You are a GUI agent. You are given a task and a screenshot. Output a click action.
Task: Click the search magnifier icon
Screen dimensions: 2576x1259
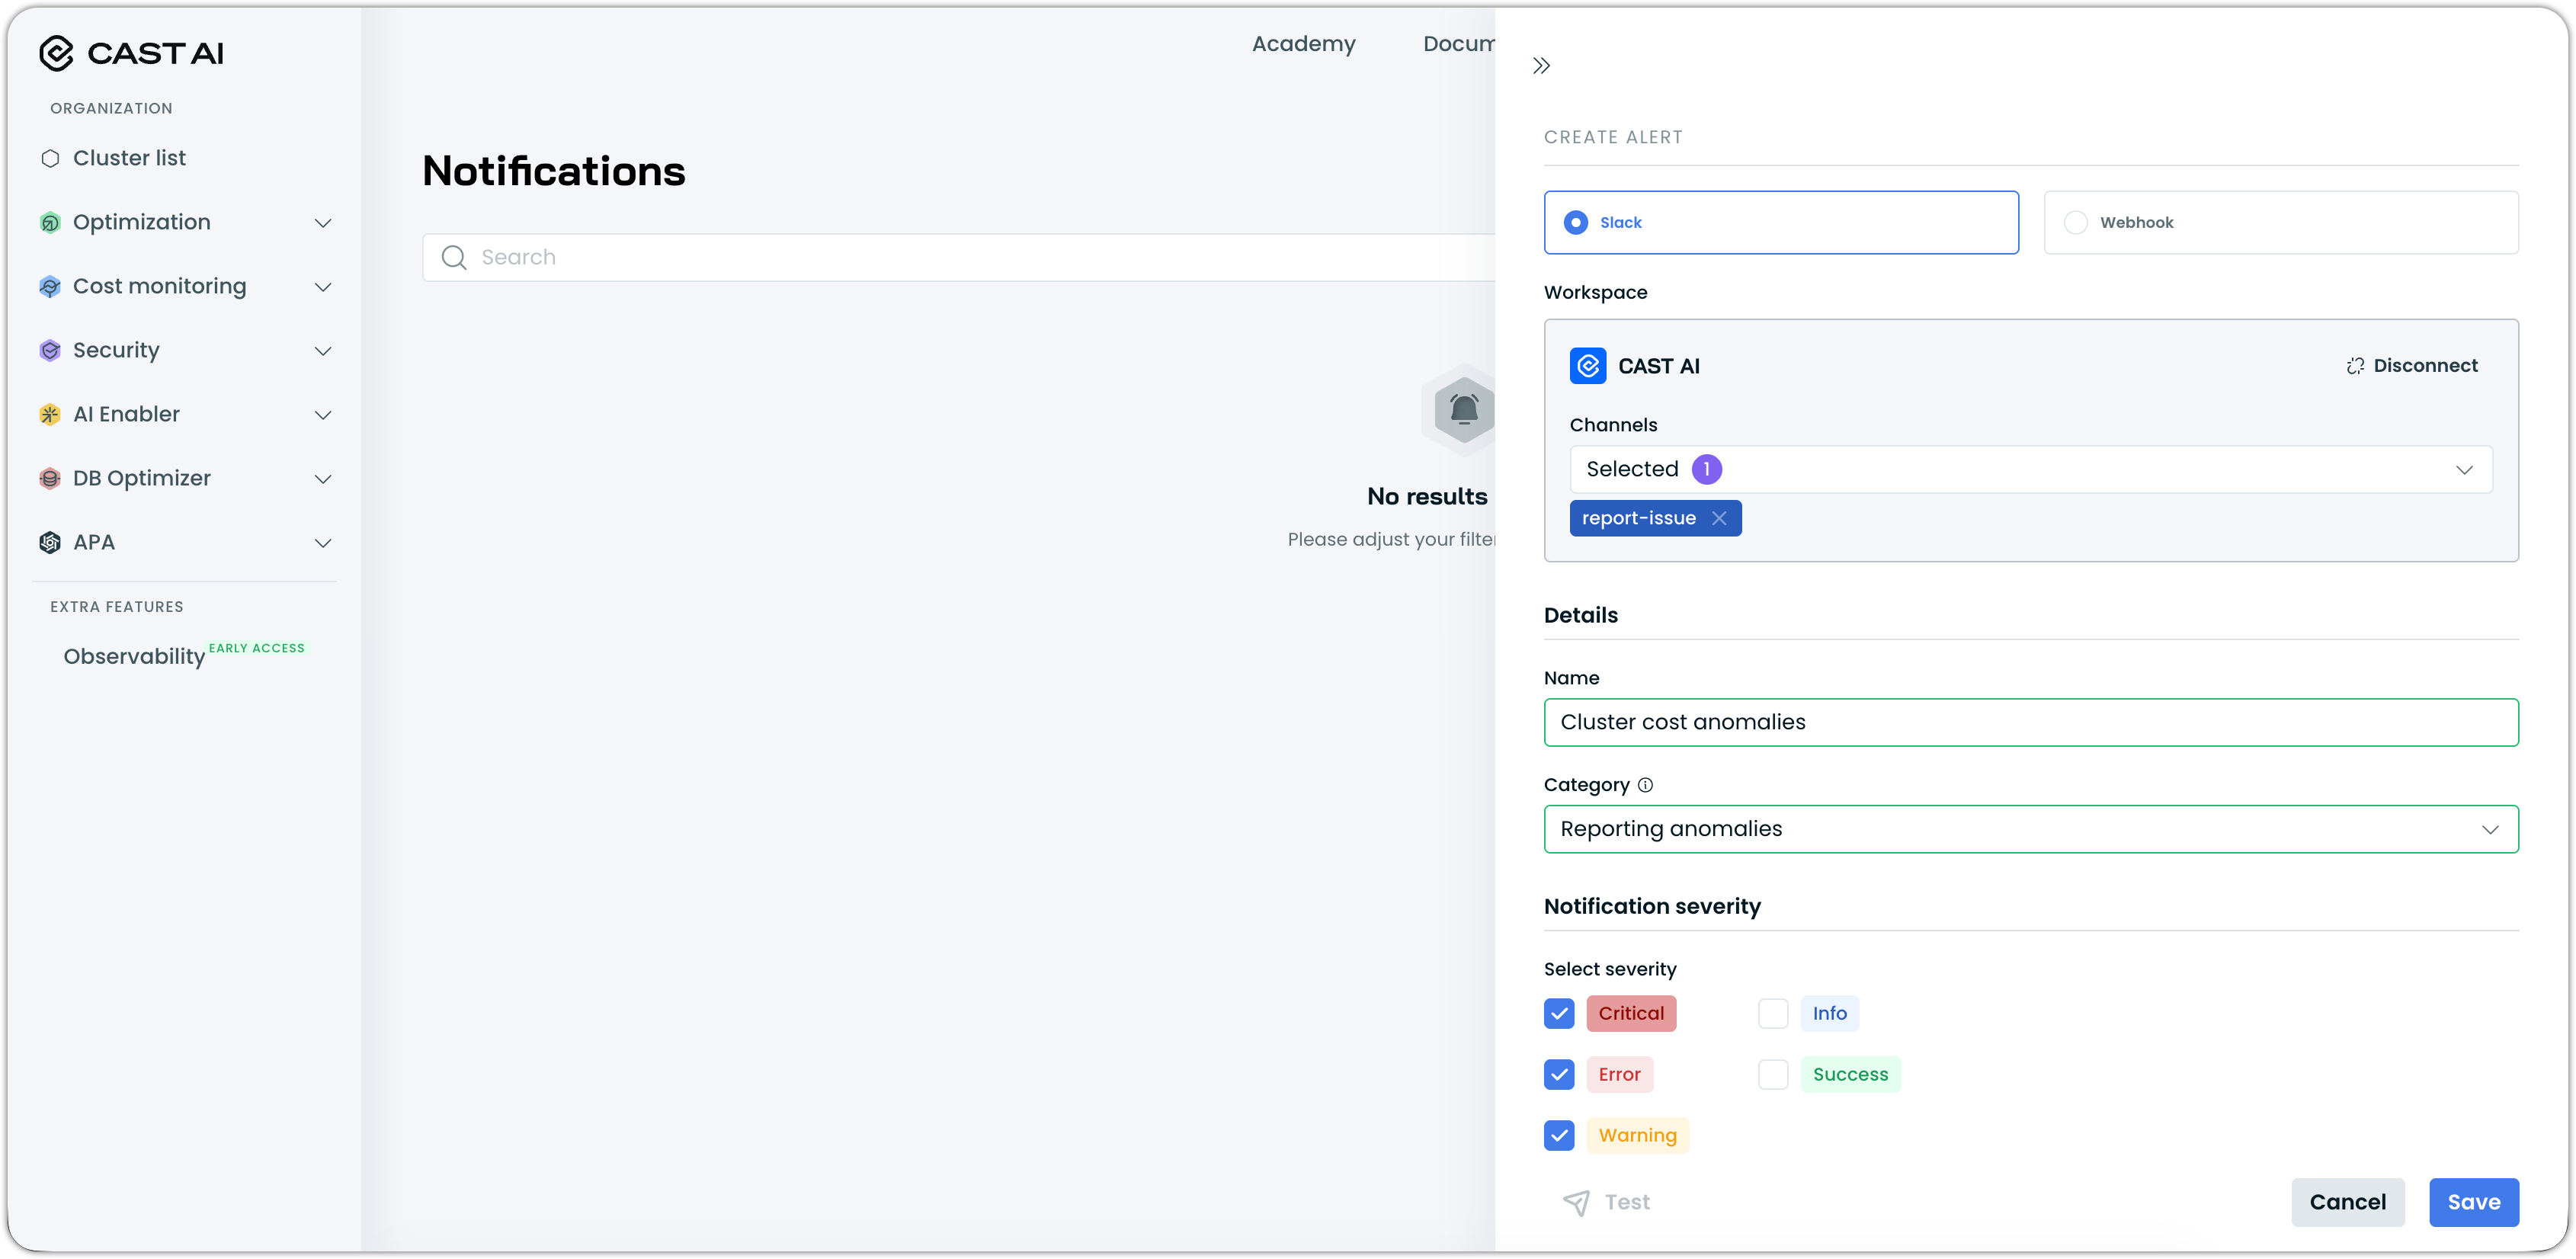[454, 257]
